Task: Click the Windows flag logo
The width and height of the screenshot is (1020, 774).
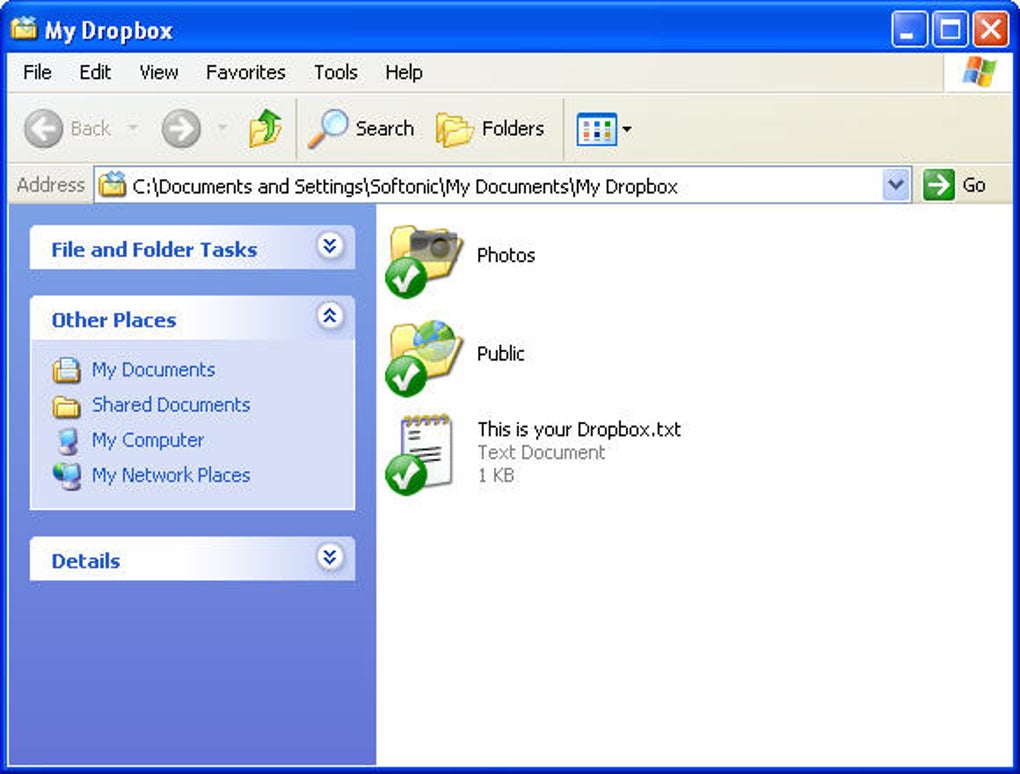Action: pos(979,71)
